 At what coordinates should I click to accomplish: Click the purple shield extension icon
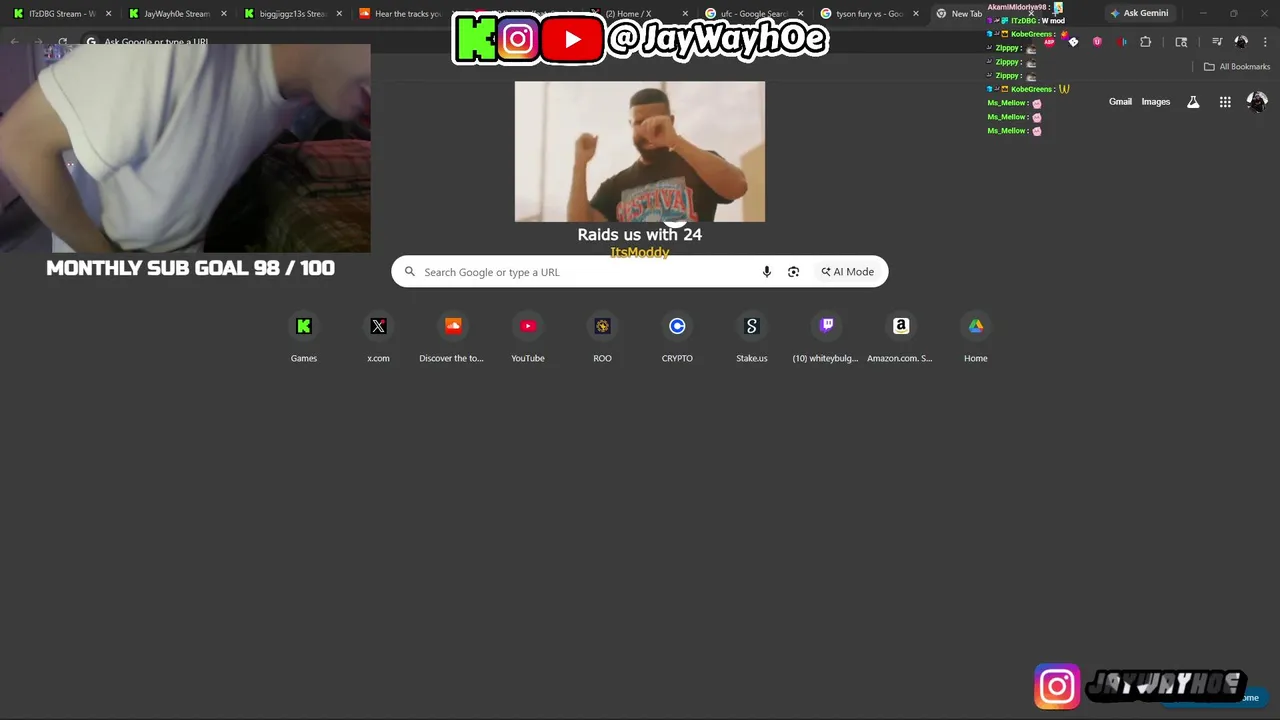pos(1097,42)
